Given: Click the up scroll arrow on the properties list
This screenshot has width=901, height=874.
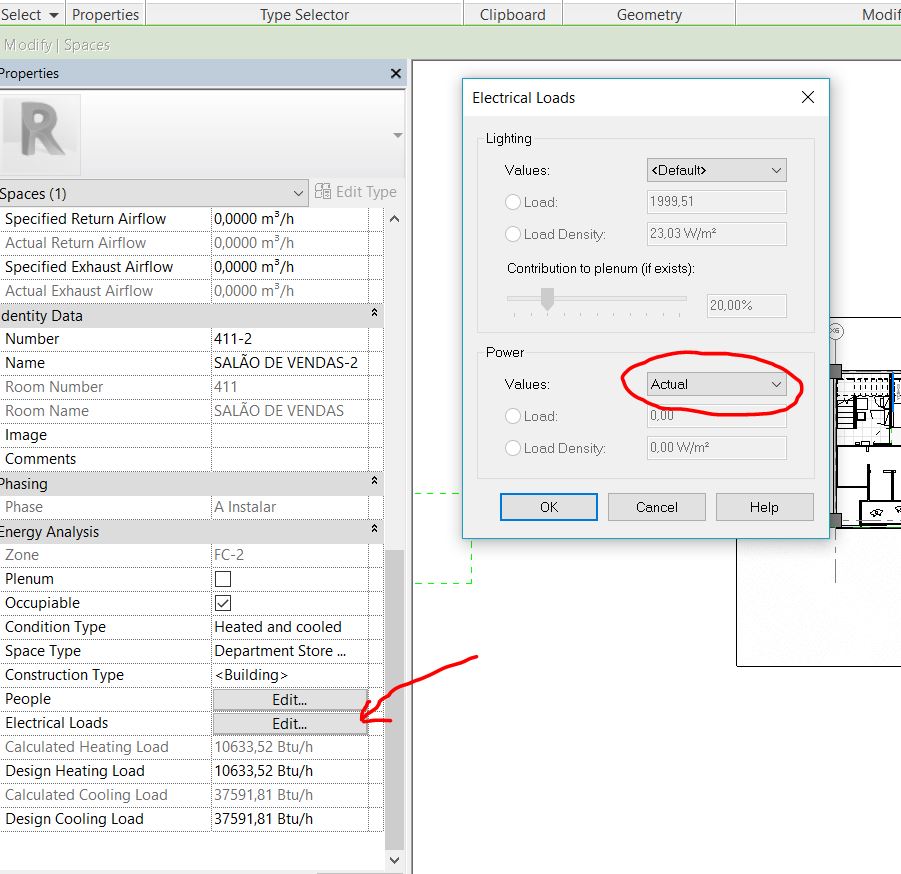Looking at the screenshot, I should pos(394,218).
